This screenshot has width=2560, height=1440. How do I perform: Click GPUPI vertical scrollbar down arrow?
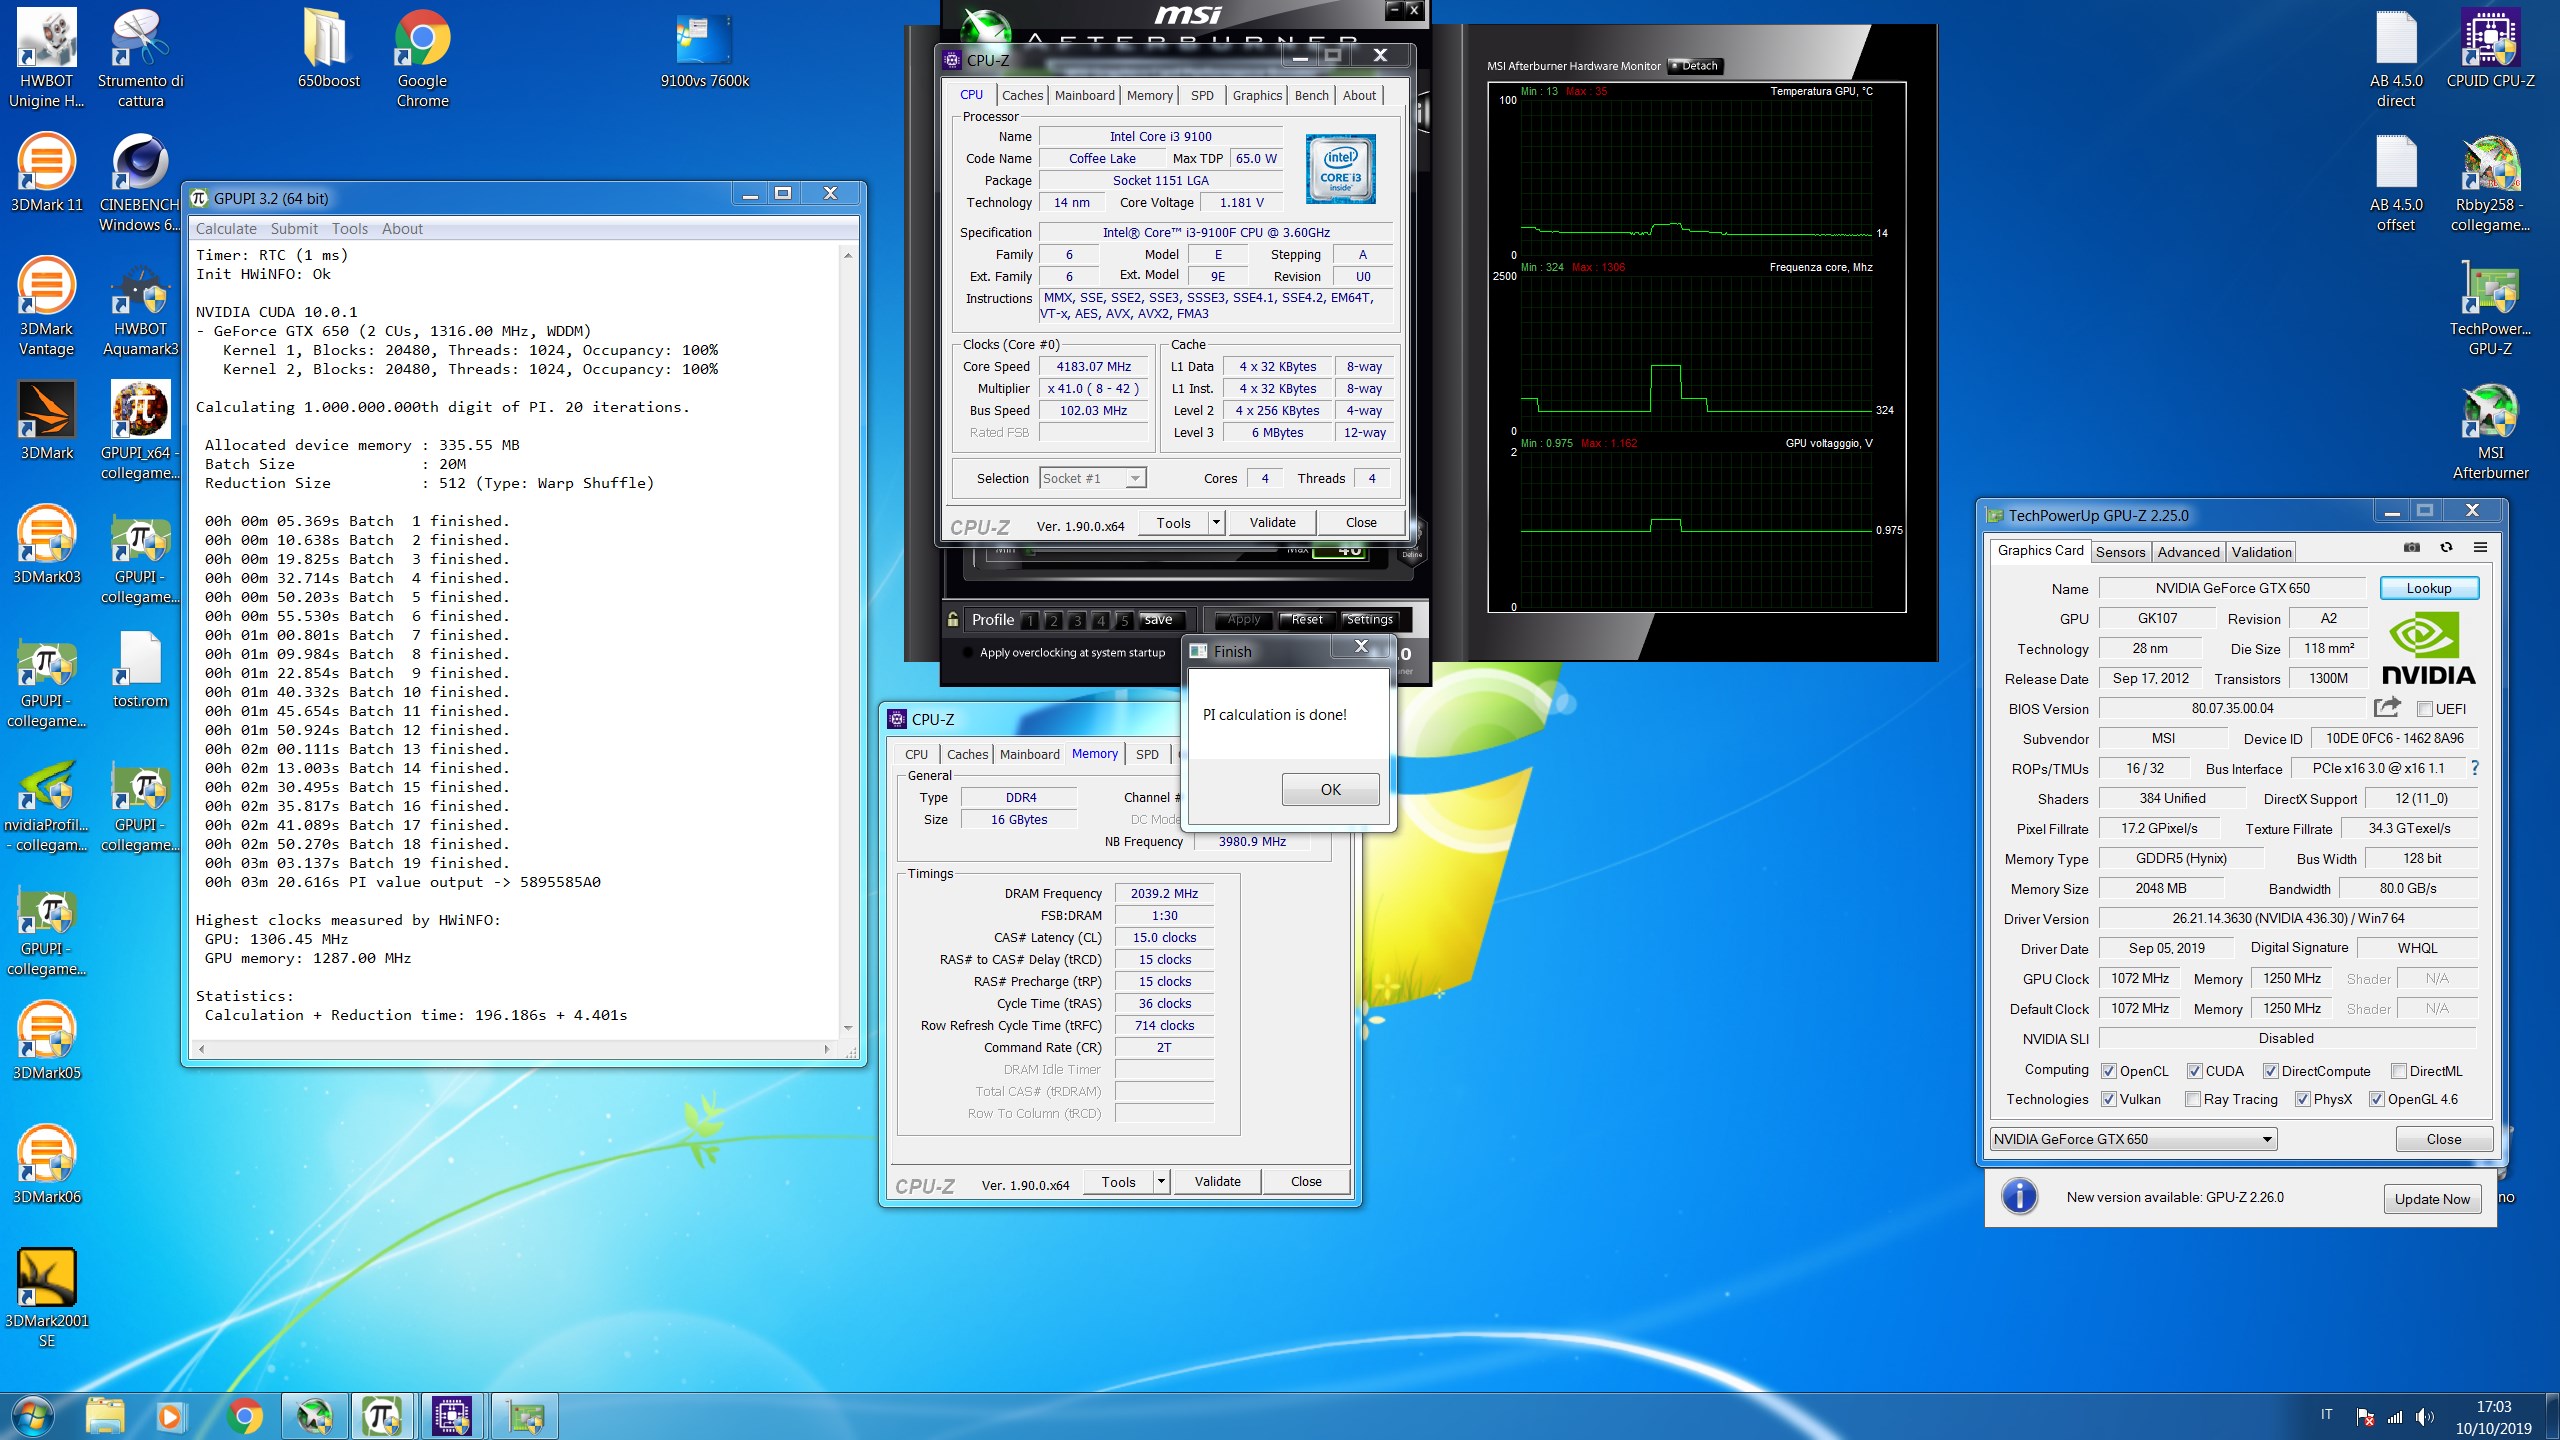click(848, 1027)
